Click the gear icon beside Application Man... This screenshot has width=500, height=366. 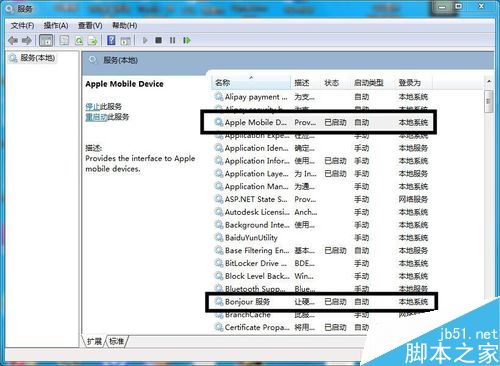[219, 186]
